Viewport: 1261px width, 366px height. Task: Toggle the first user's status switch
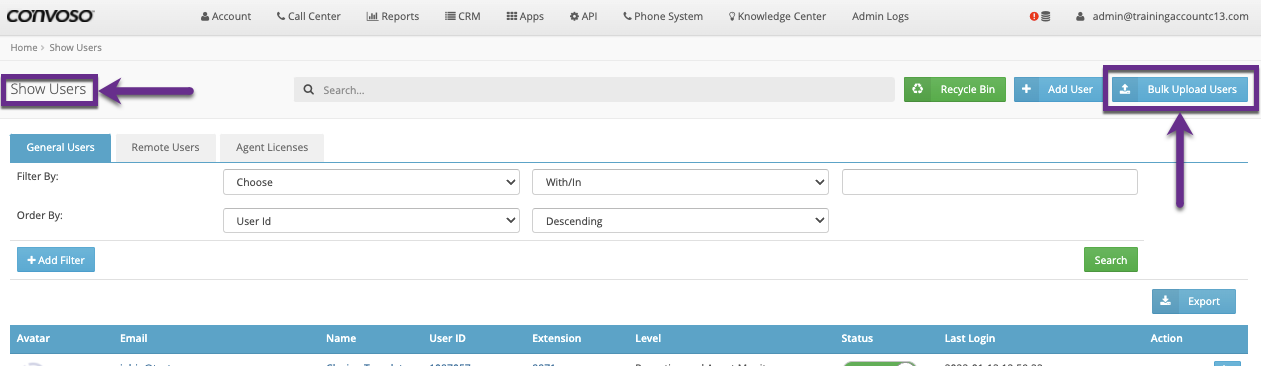[x=880, y=363]
